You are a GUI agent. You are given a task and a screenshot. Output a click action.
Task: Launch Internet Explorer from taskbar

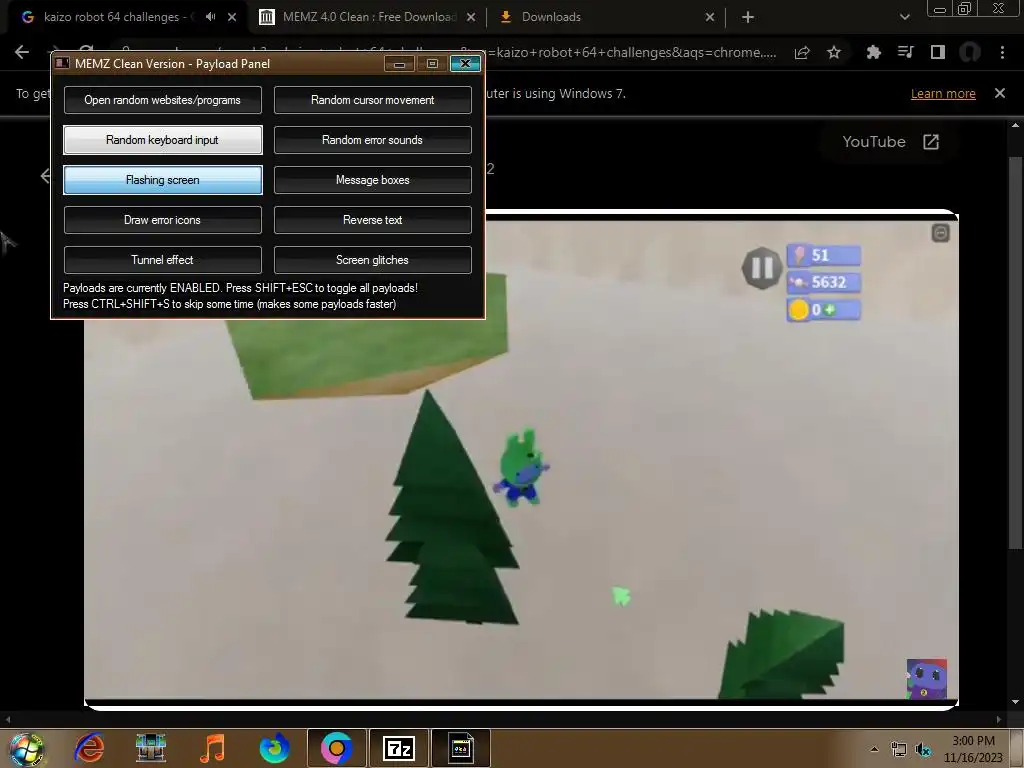point(89,748)
